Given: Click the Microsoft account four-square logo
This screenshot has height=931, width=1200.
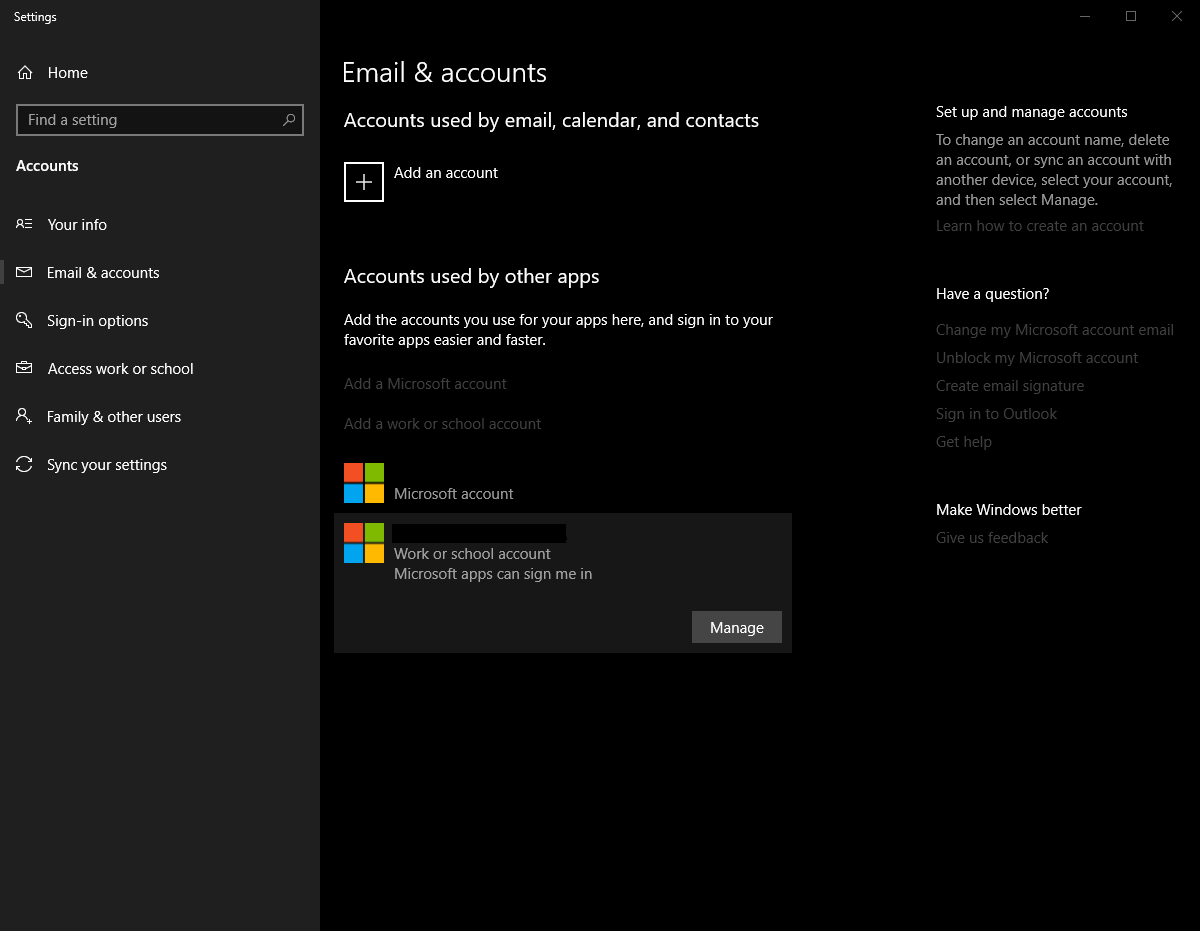Looking at the screenshot, I should 363,481.
